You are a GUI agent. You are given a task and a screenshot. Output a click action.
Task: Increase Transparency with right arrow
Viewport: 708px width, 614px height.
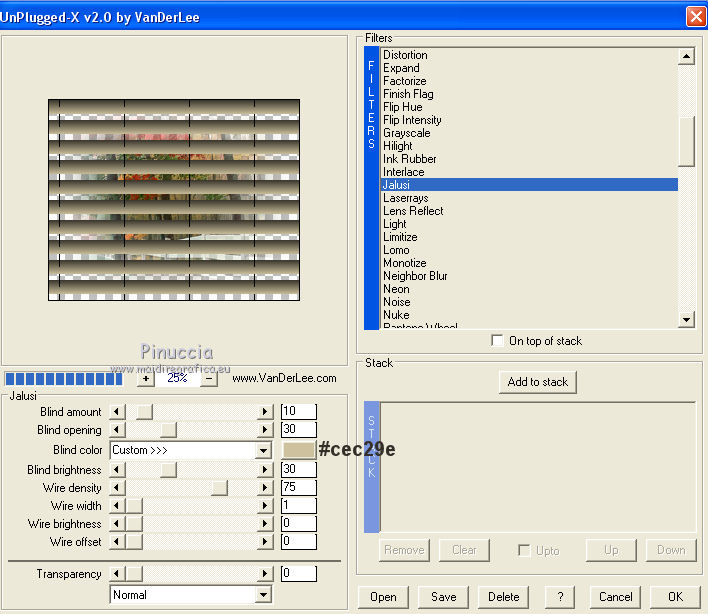[x=266, y=574]
